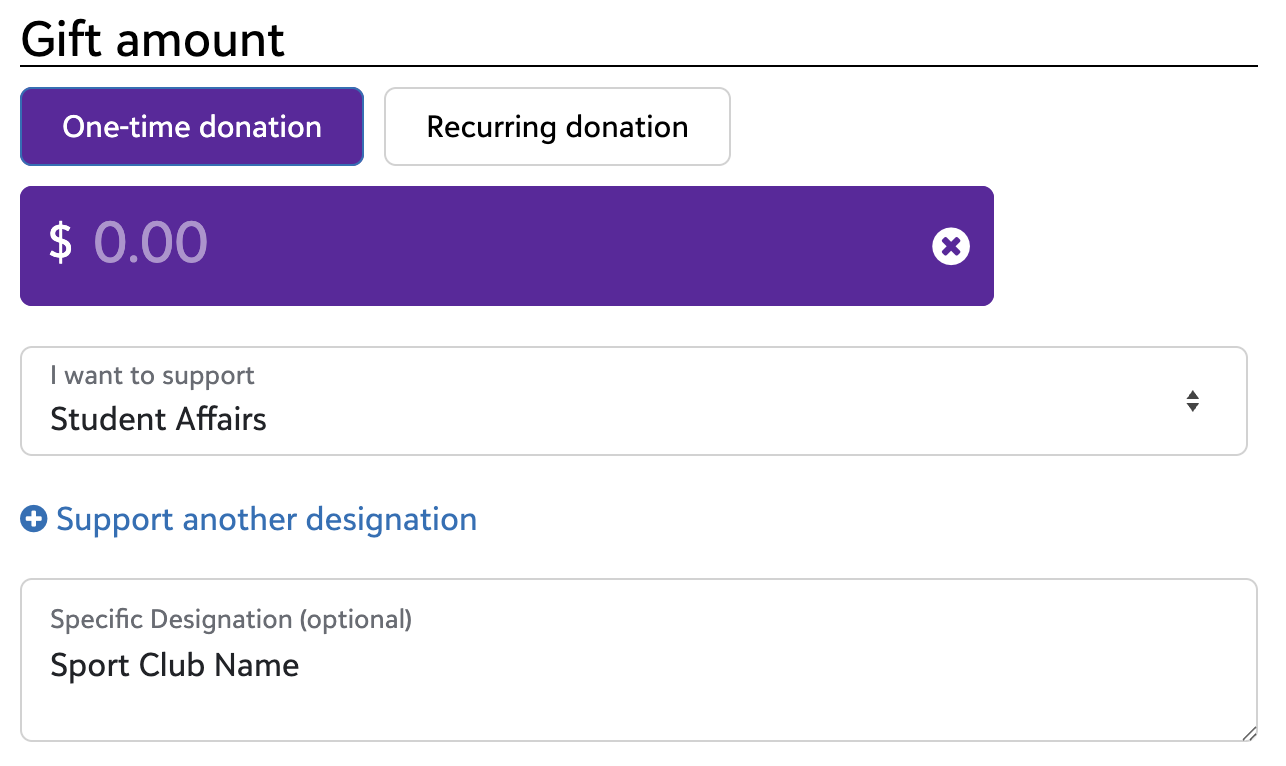
Task: Click the Gift amount heading
Action: tap(152, 38)
